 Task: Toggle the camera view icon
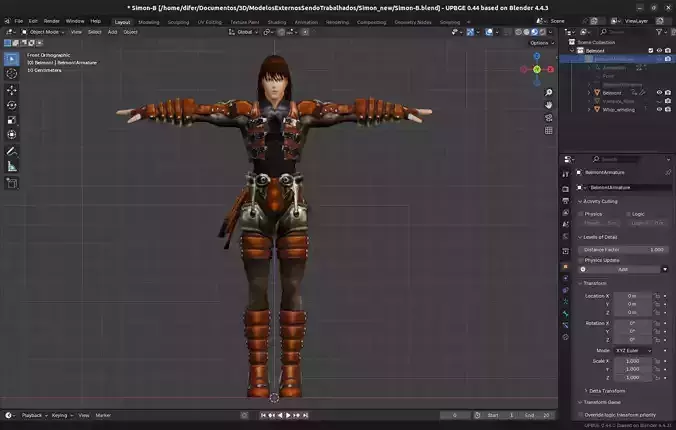click(549, 118)
